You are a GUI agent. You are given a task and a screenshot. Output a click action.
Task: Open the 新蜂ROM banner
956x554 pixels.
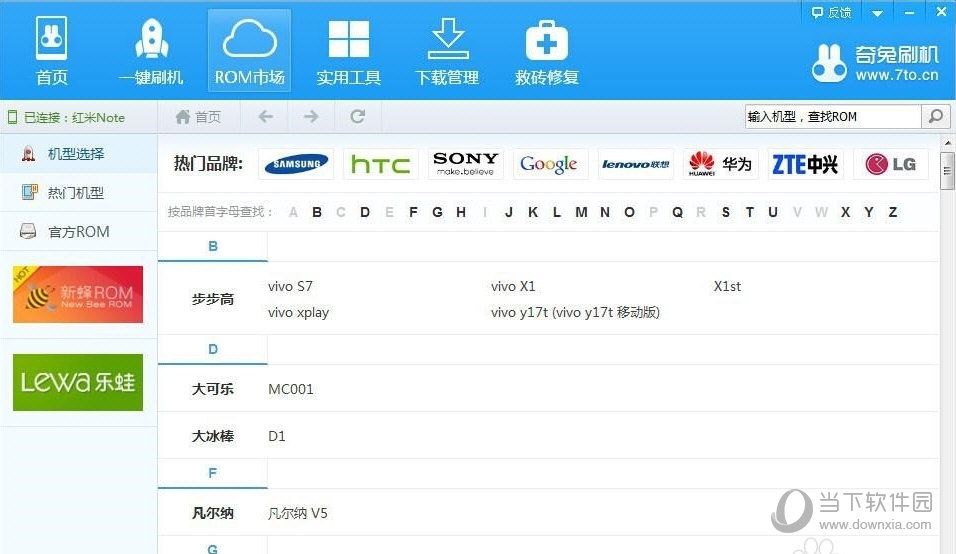coord(78,294)
